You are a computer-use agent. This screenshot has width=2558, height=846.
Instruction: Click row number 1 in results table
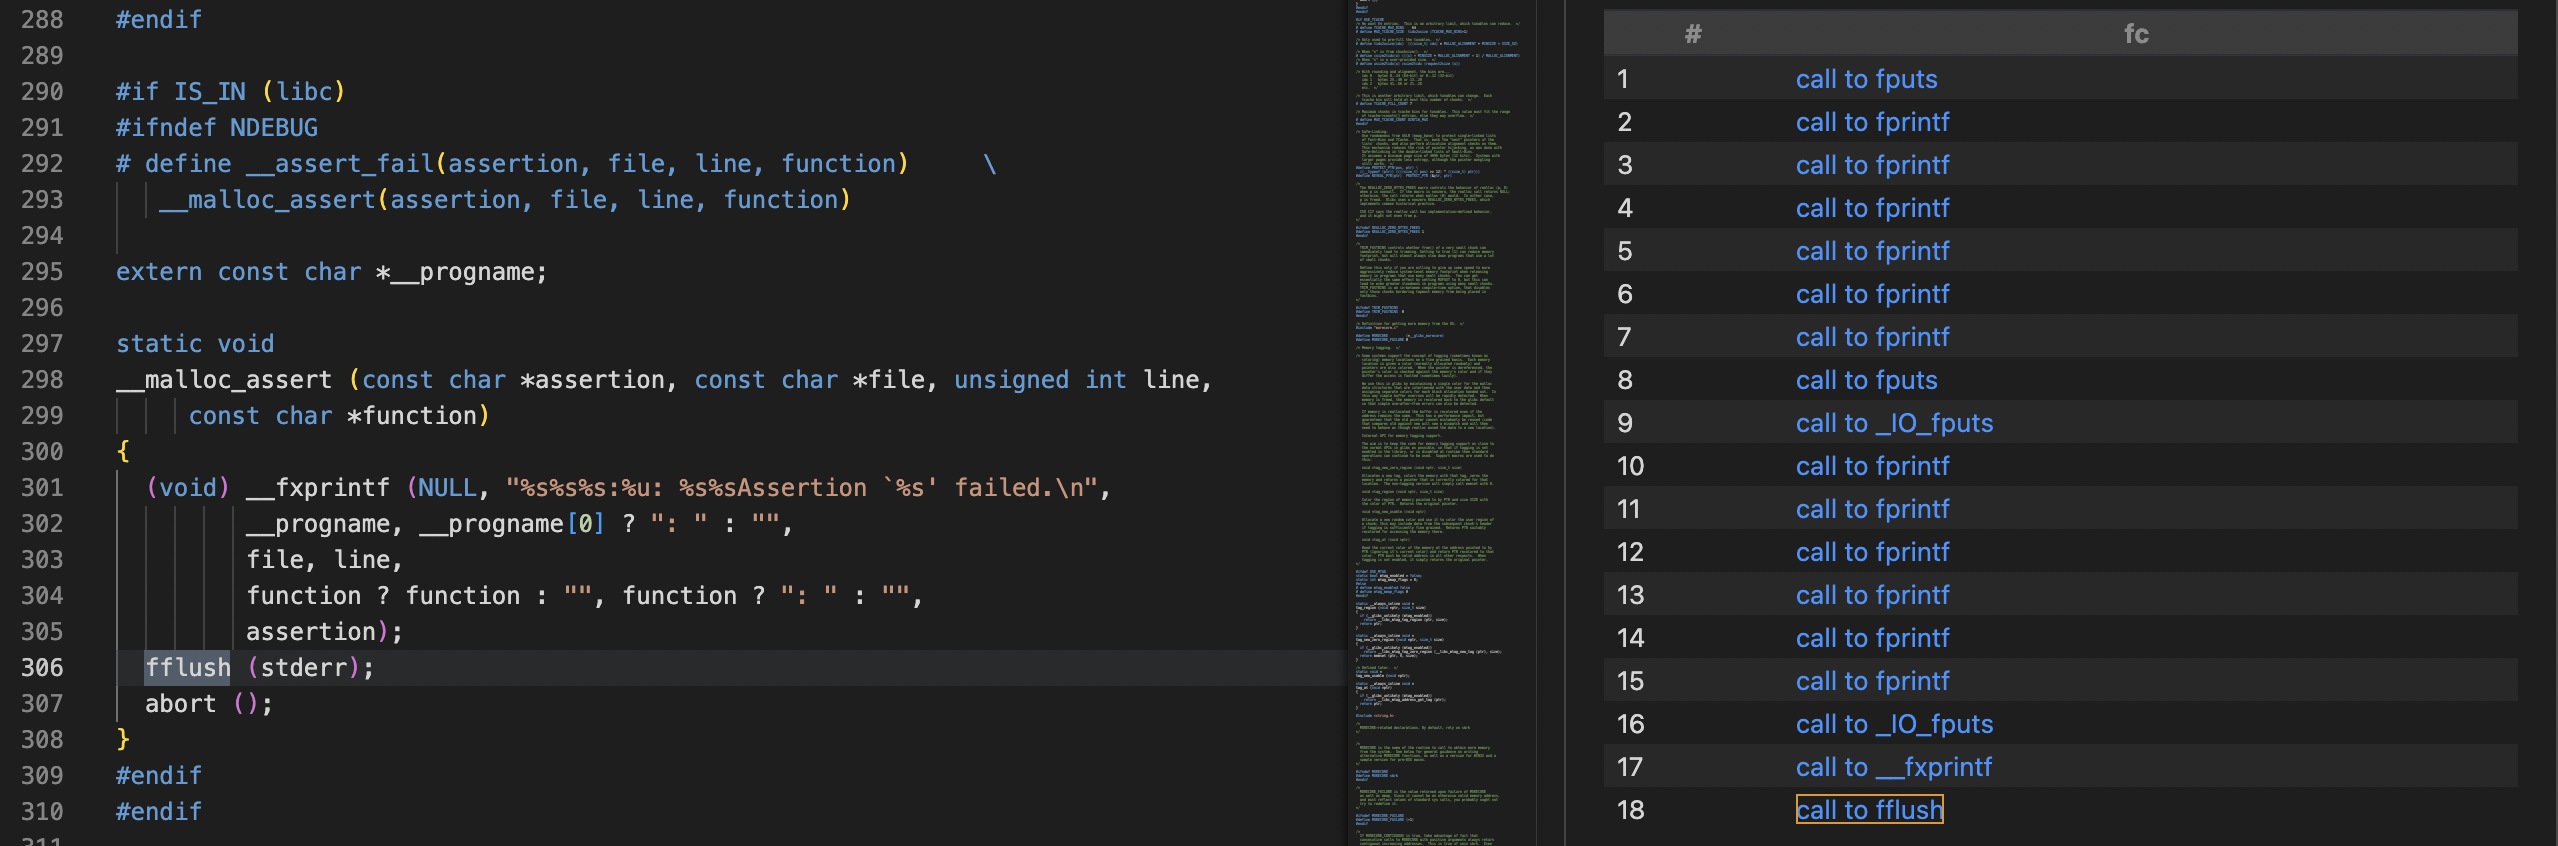pyautogui.click(x=1622, y=79)
